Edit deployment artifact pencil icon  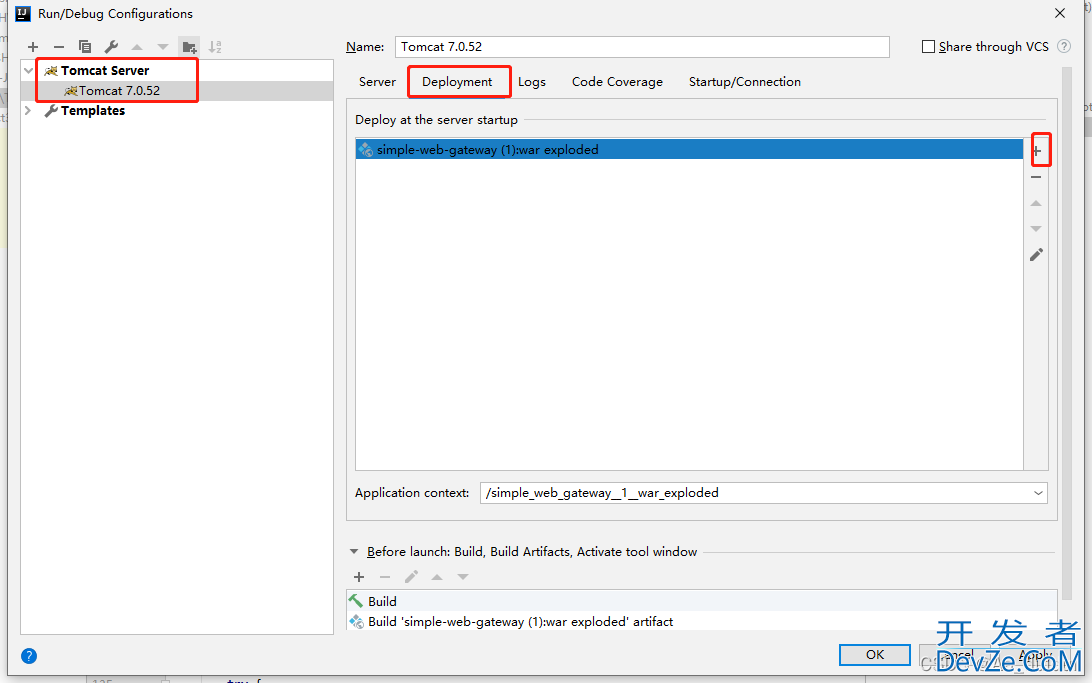(1036, 255)
